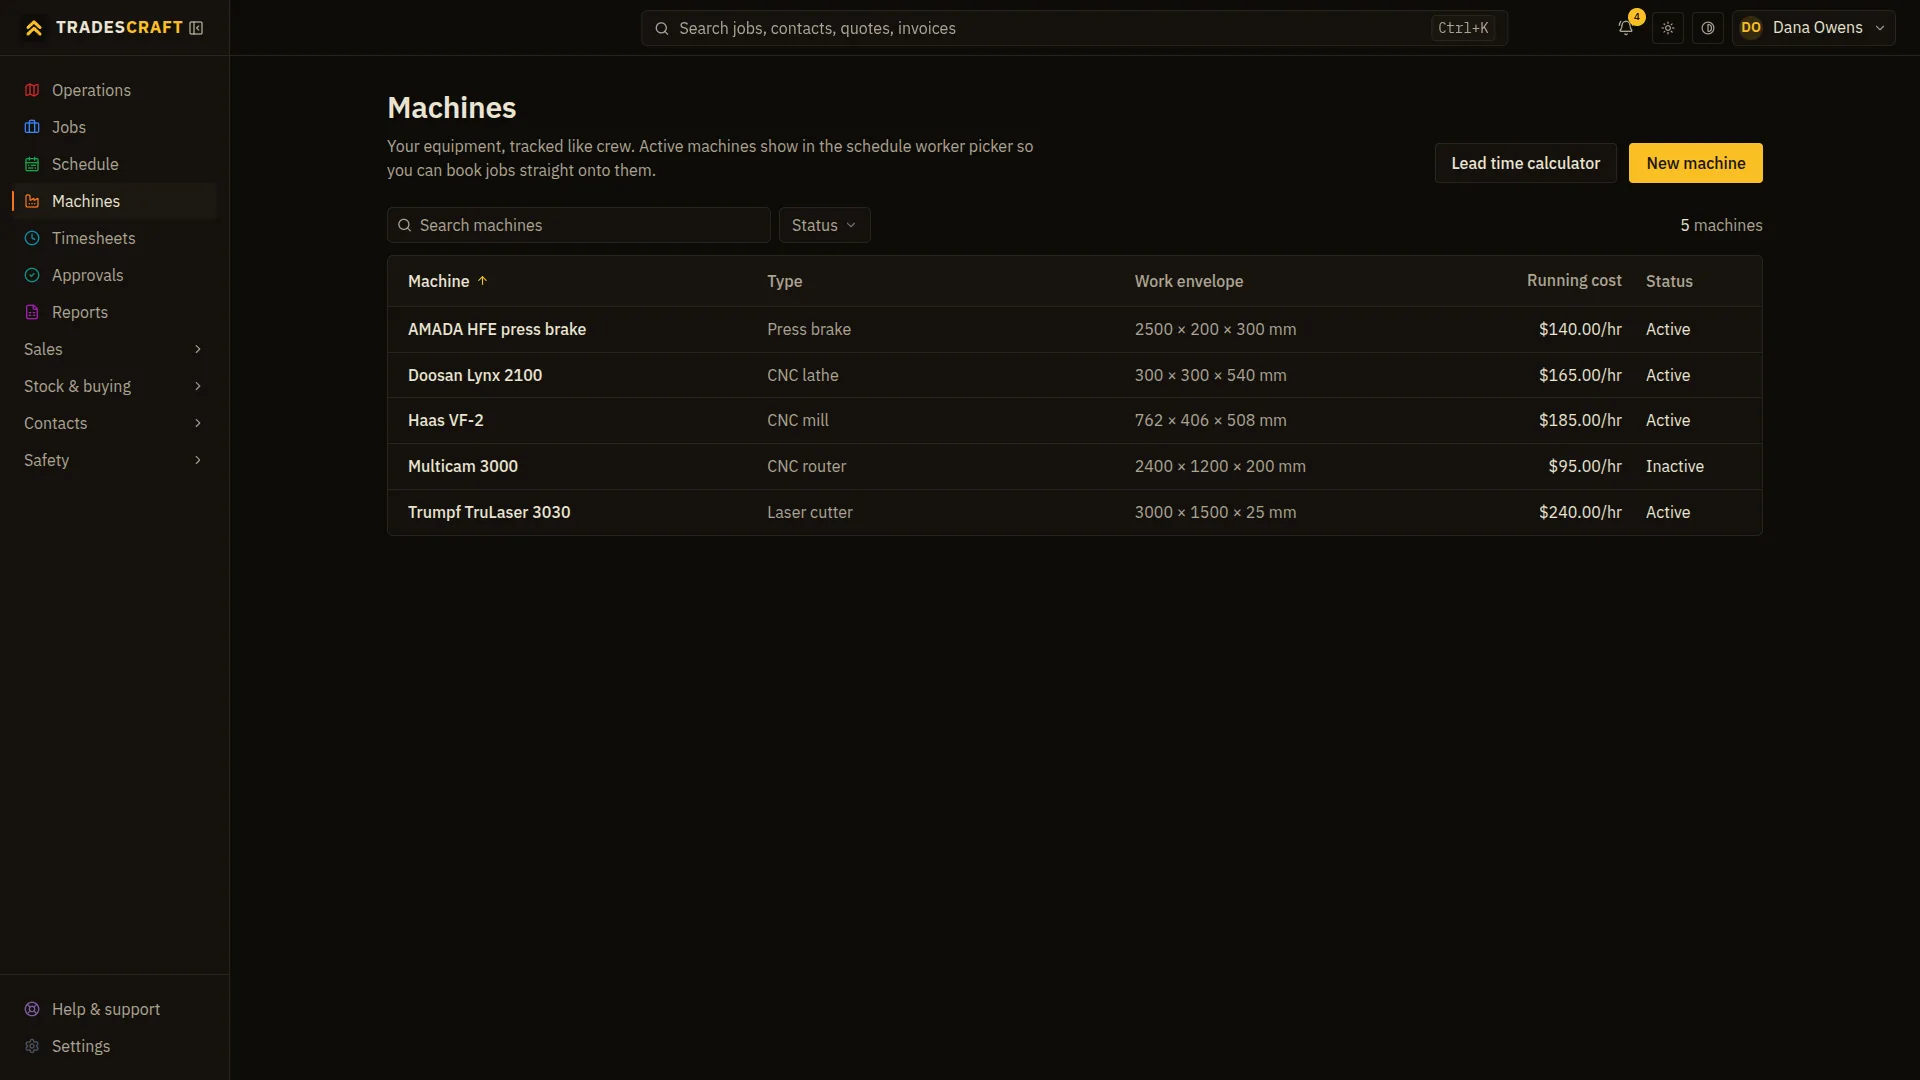Open Settings link in sidebar

tap(114, 1046)
